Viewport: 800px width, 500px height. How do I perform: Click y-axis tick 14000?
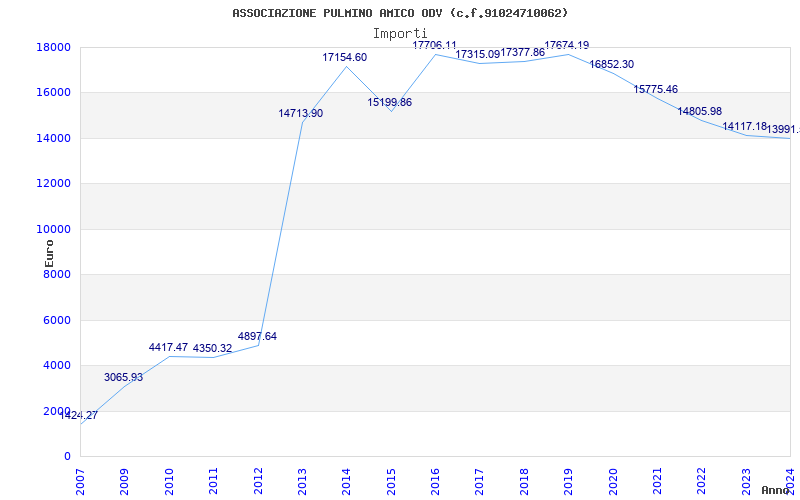point(53,138)
